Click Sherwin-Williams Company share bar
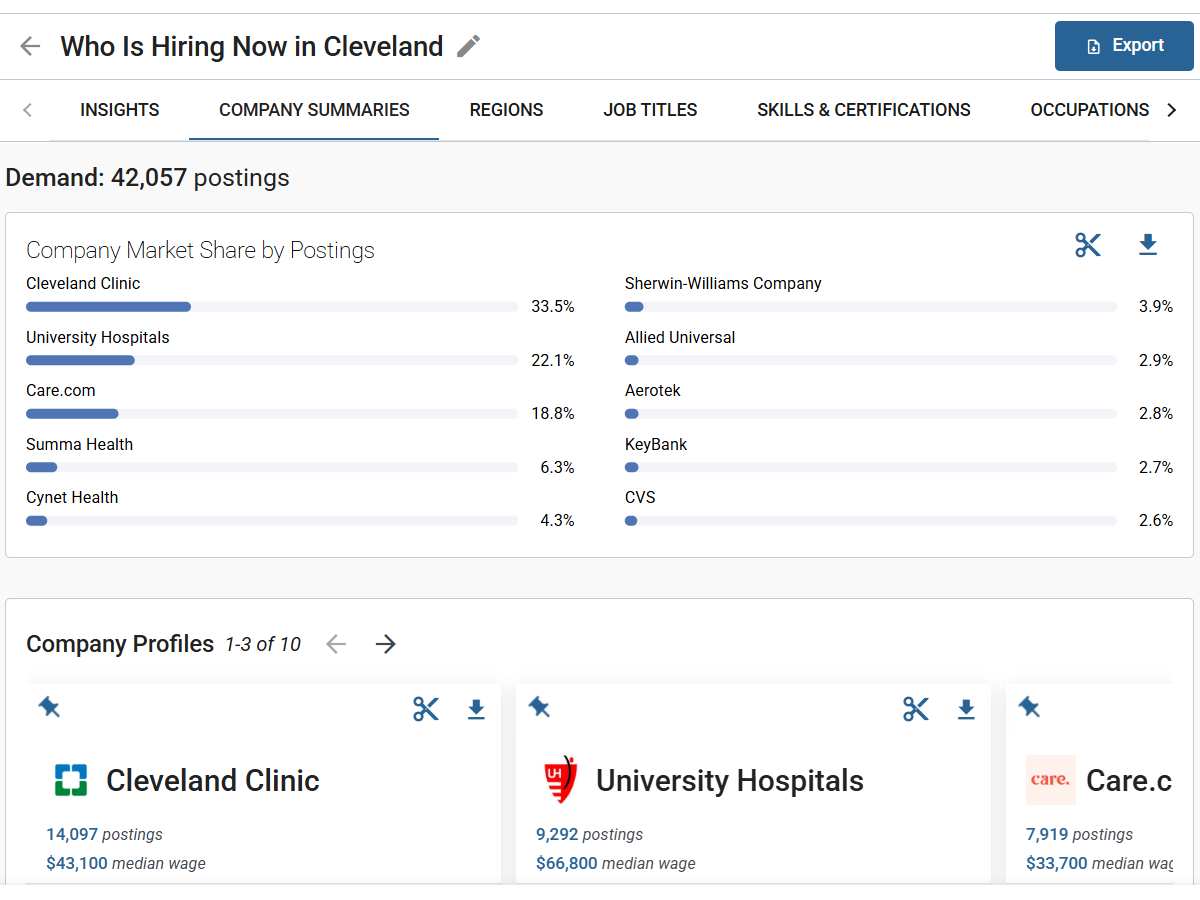This screenshot has height=900, width=1200. point(871,307)
